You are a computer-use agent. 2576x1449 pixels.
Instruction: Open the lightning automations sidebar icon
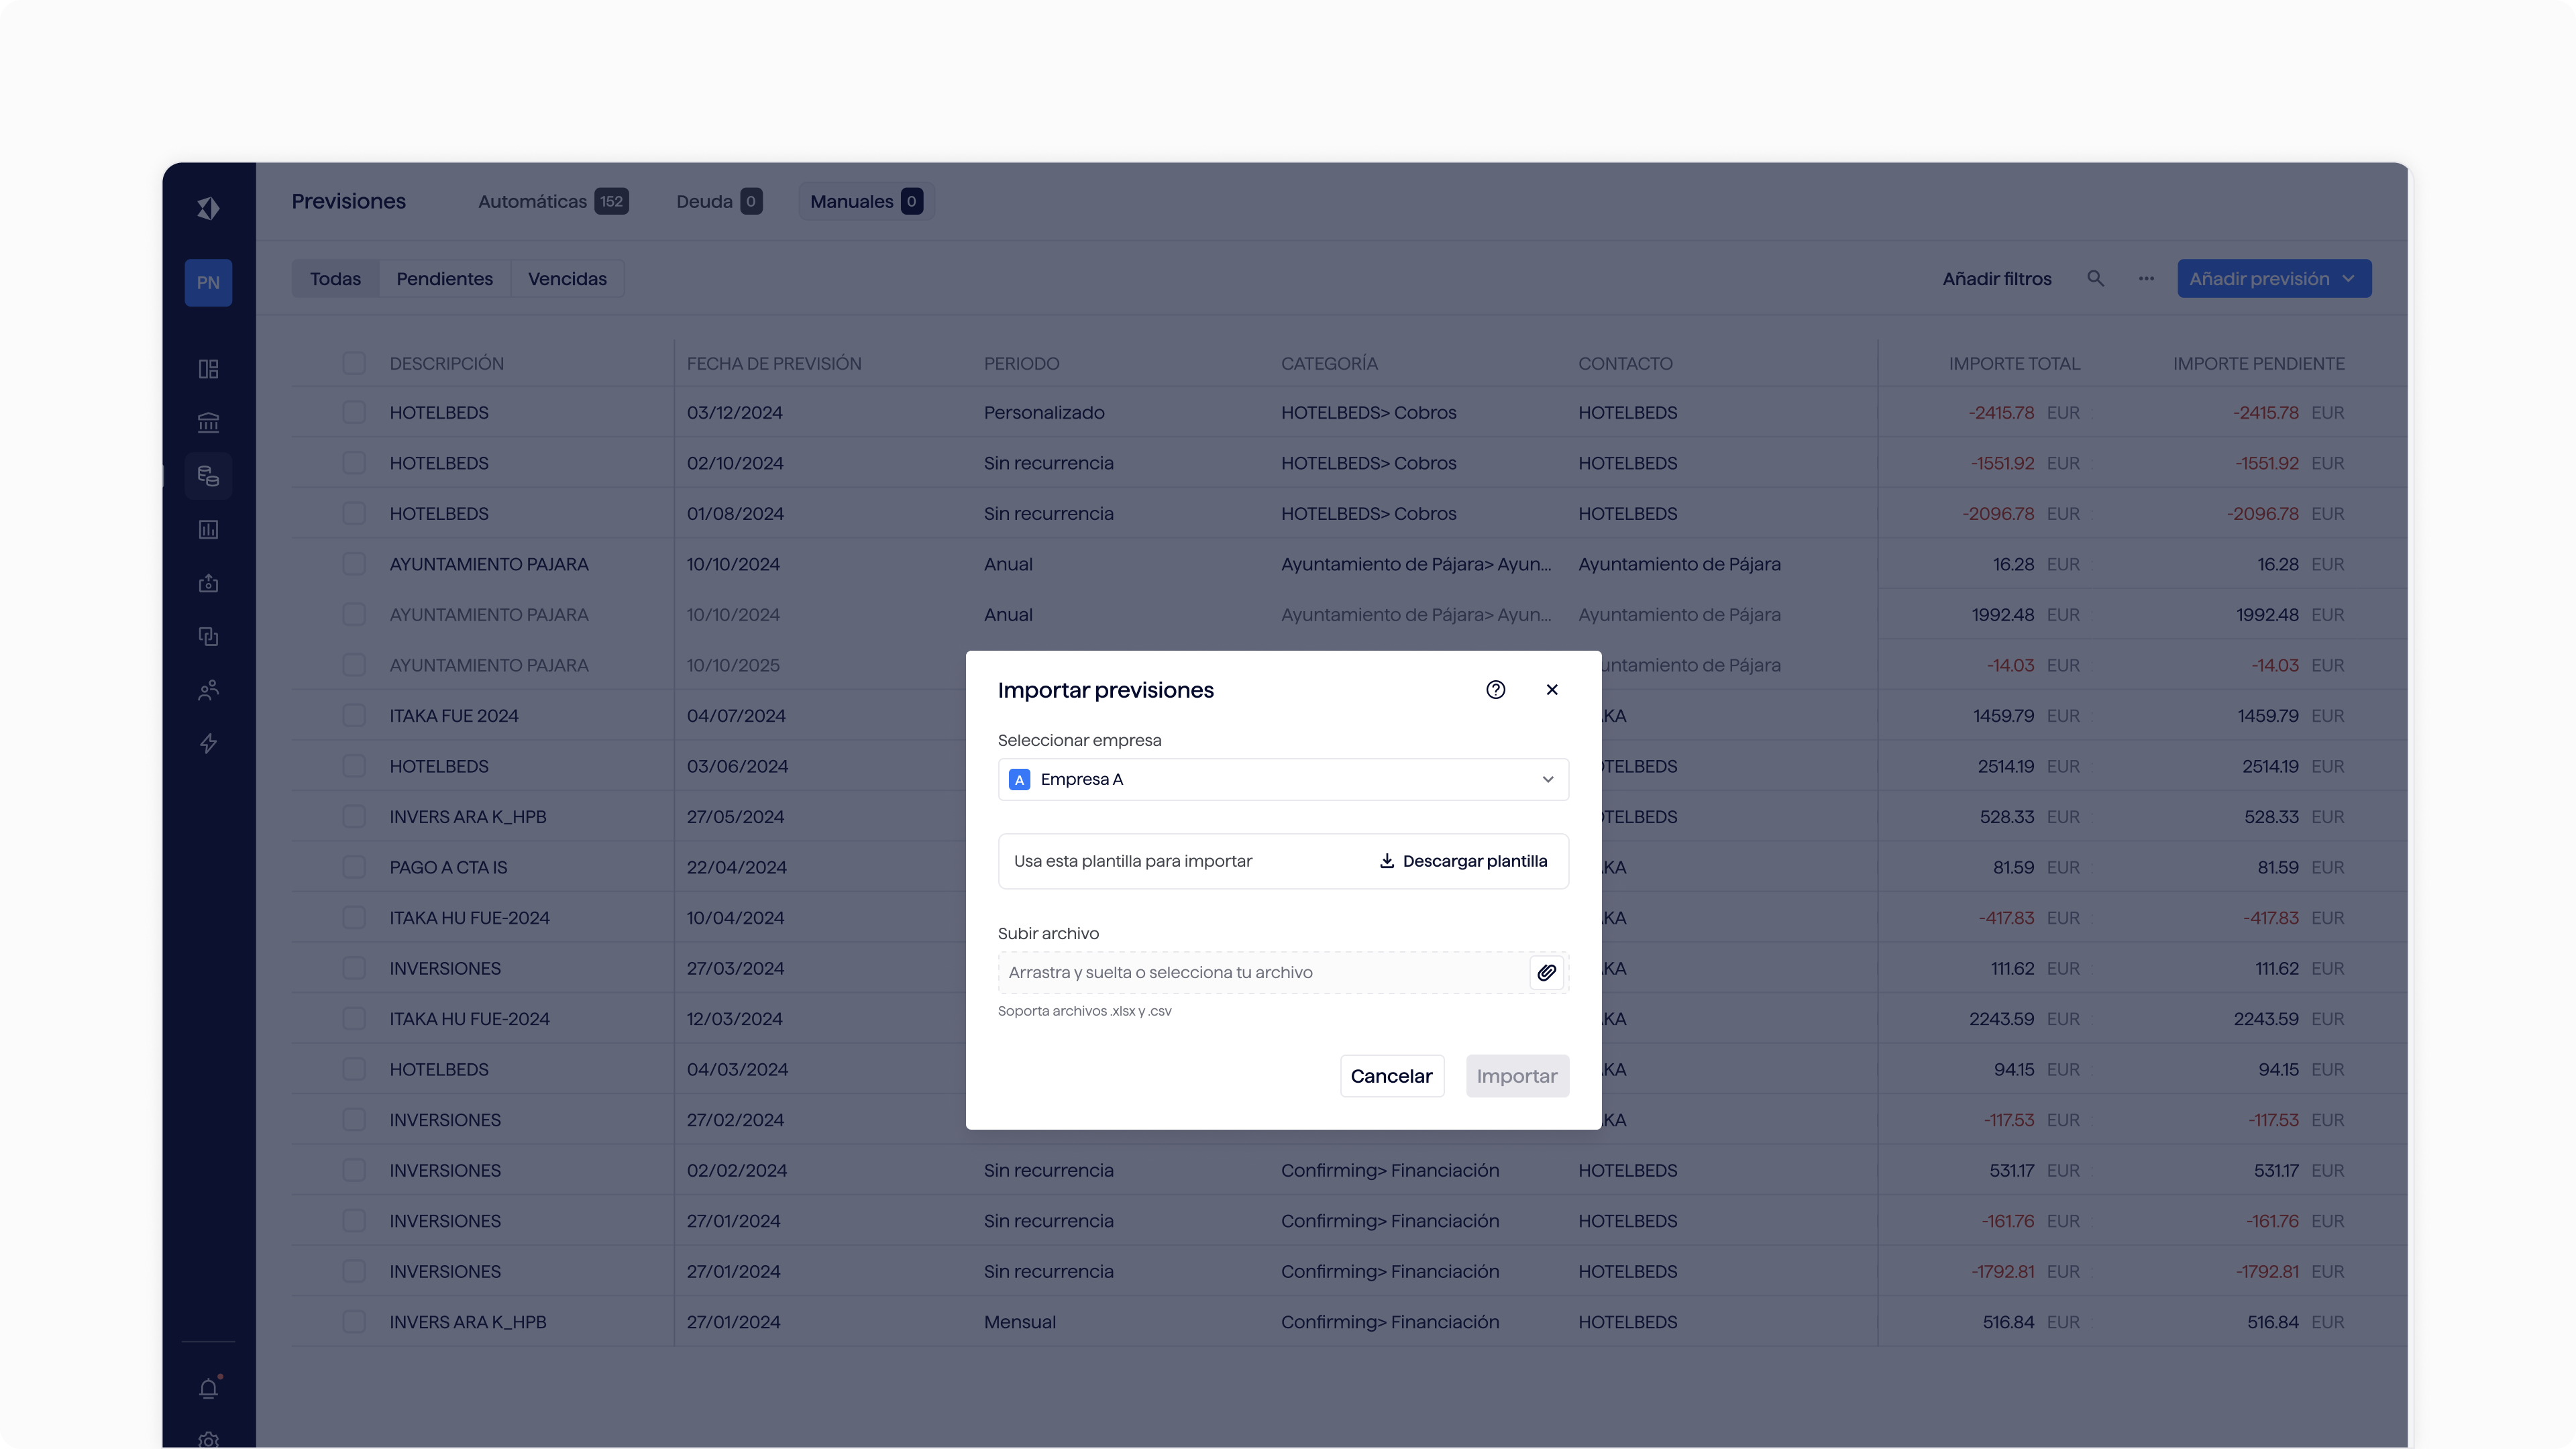[208, 743]
